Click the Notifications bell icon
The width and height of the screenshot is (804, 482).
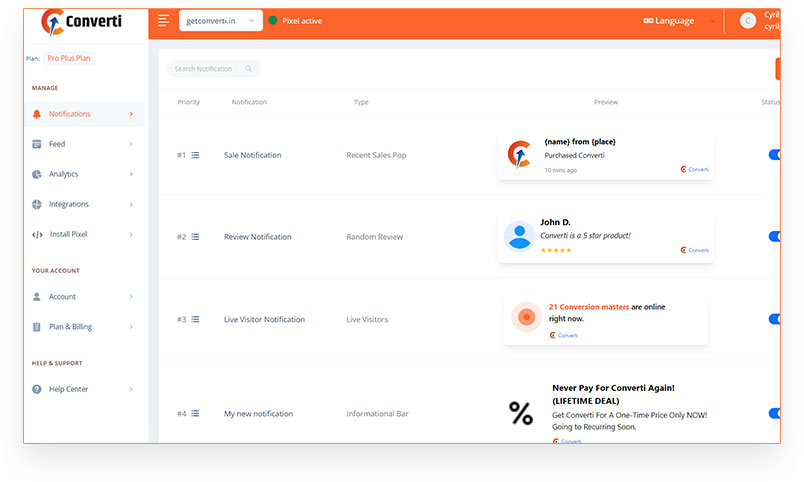tap(36, 114)
